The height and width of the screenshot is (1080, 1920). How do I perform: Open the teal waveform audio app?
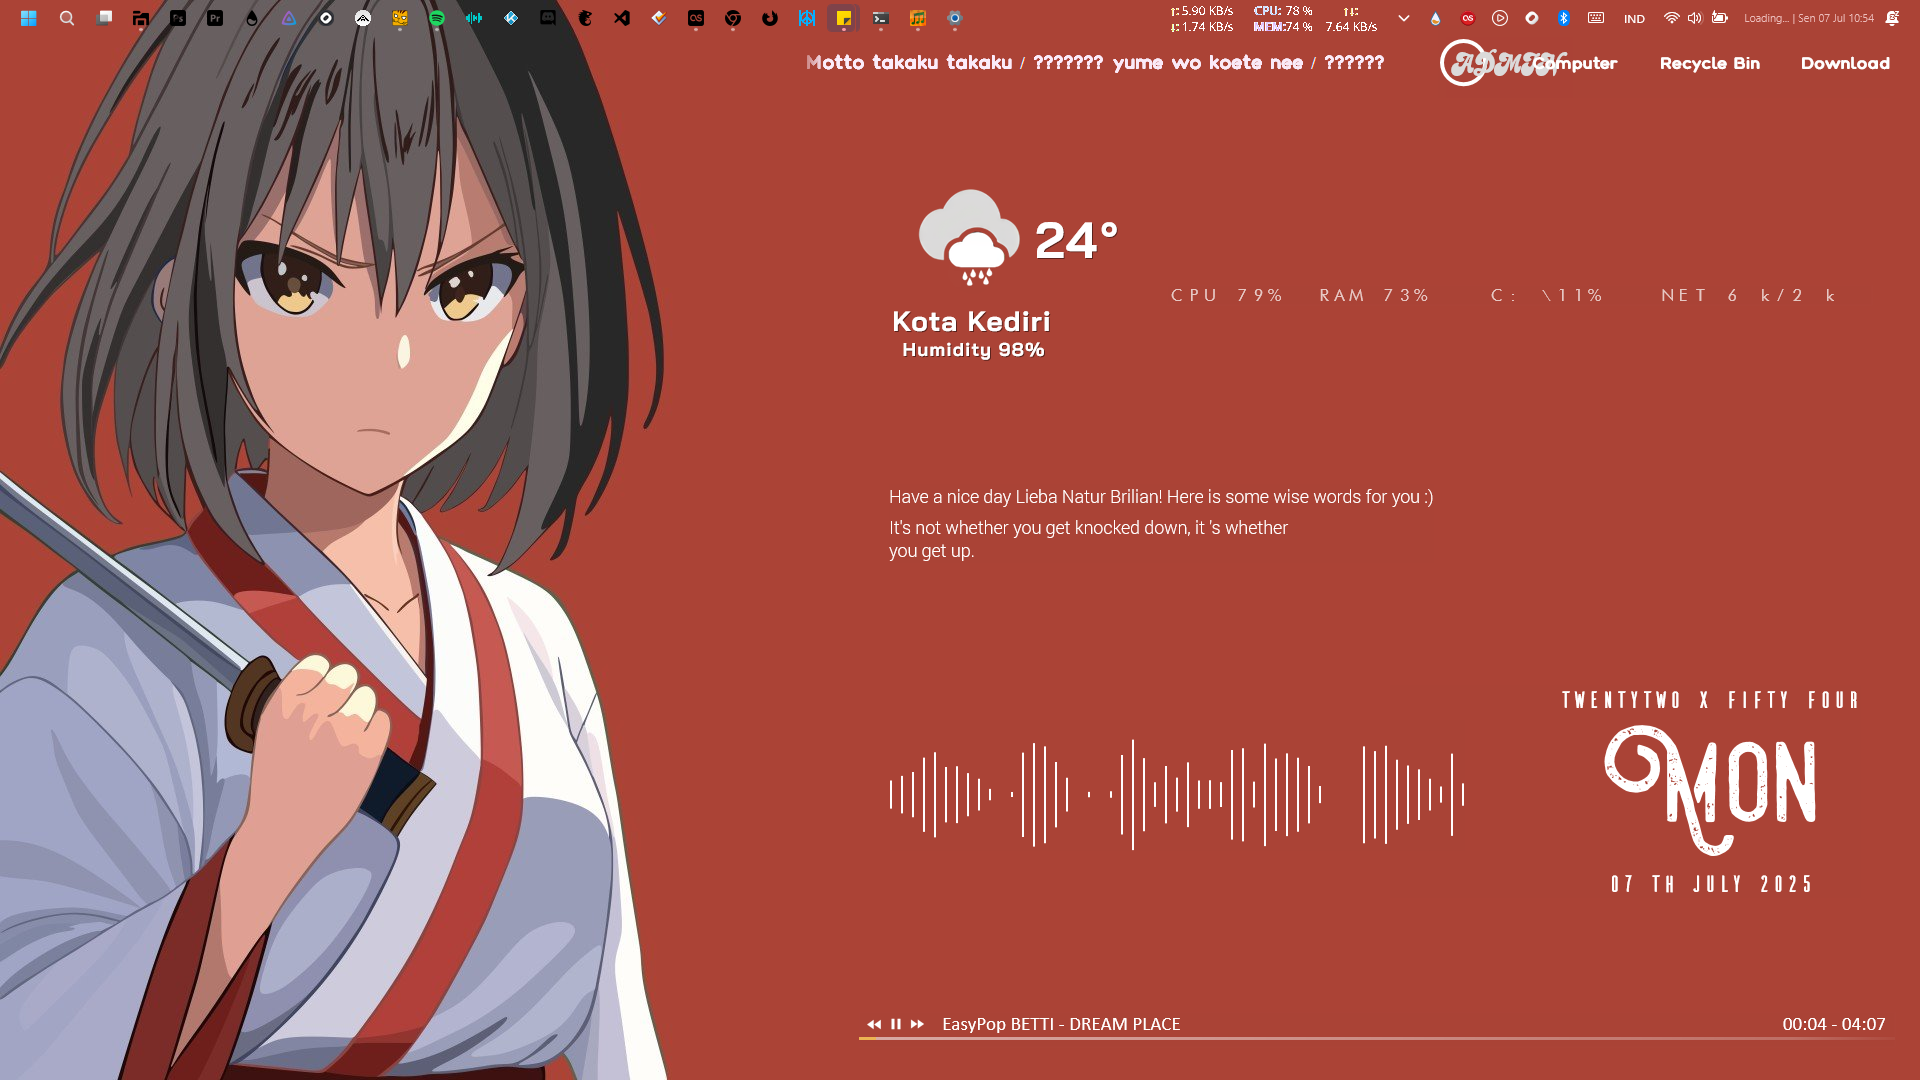click(x=474, y=18)
